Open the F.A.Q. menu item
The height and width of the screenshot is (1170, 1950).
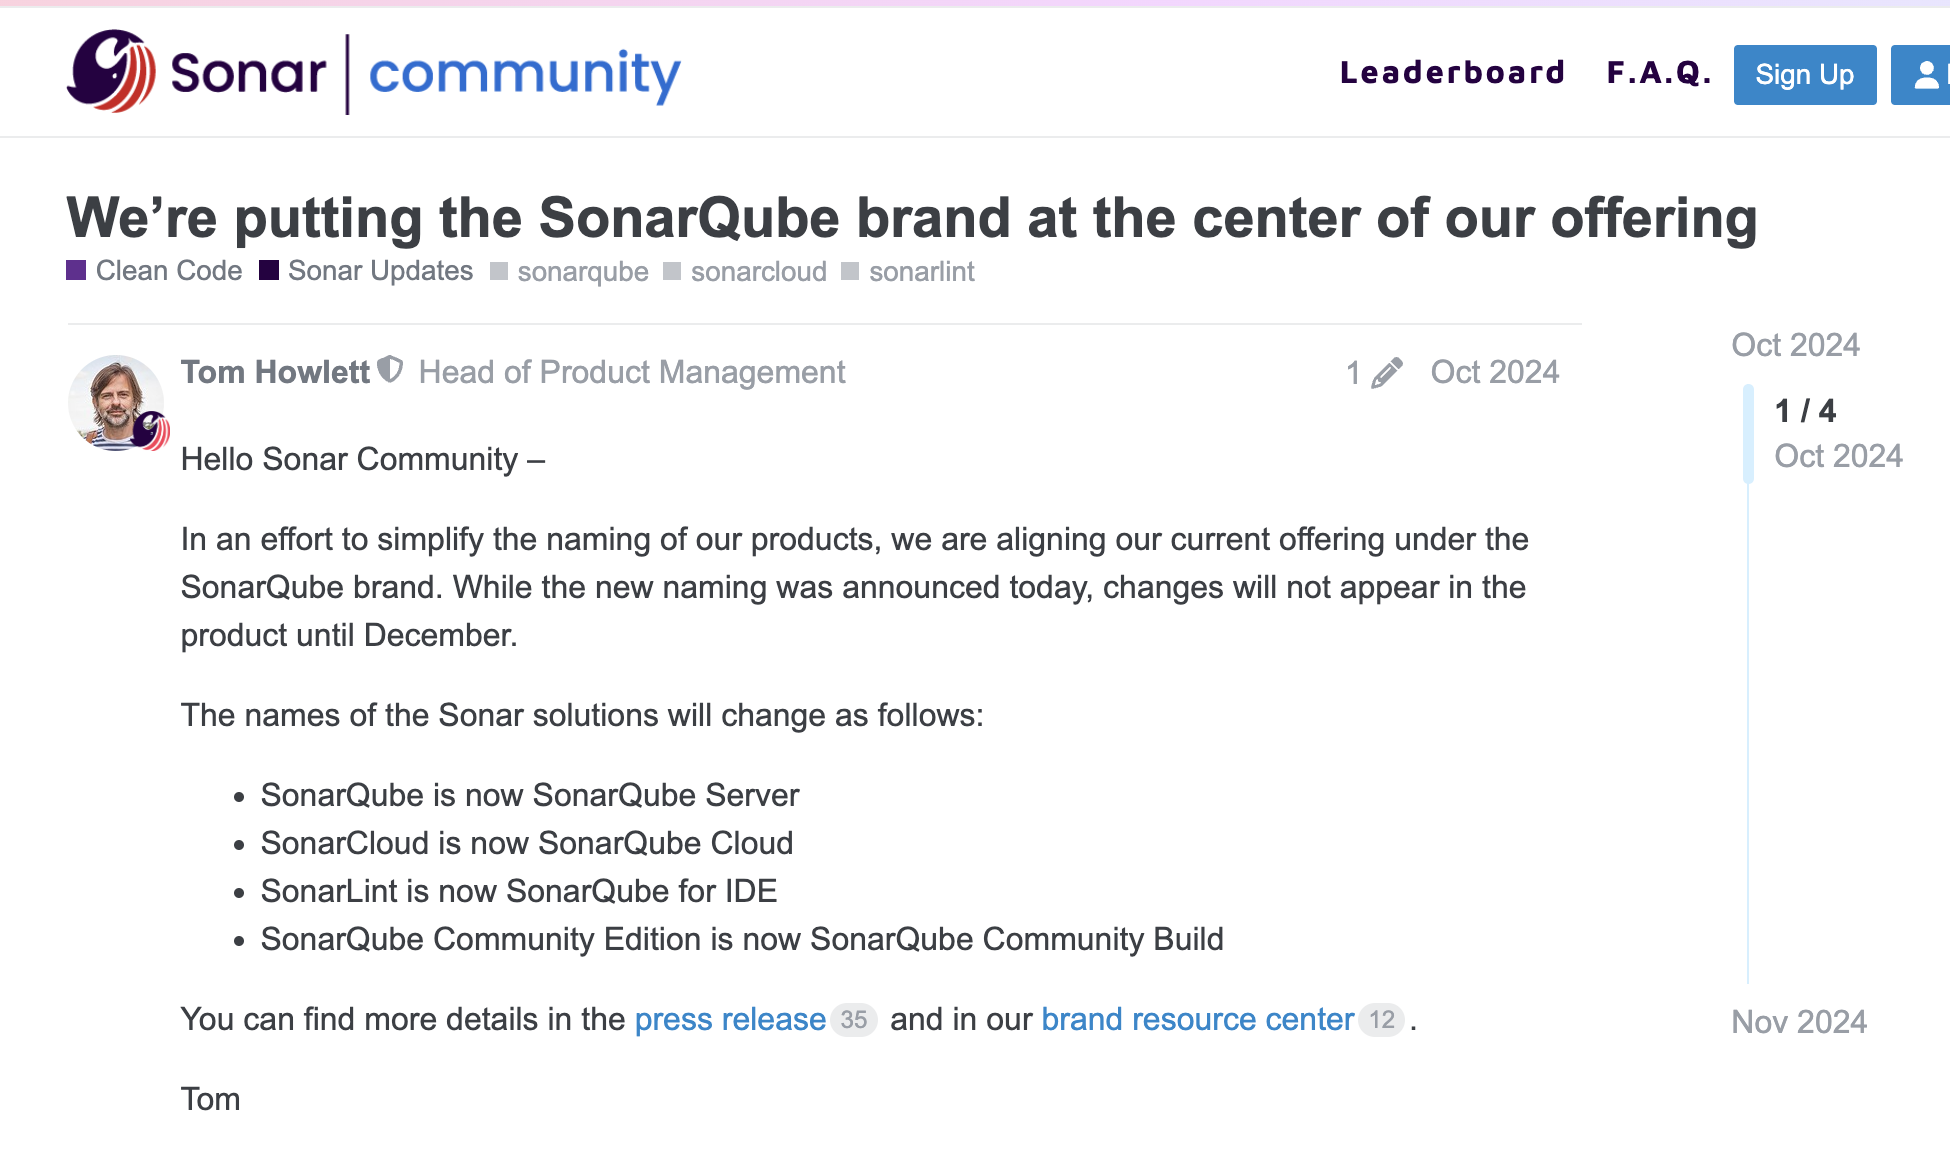click(1658, 73)
